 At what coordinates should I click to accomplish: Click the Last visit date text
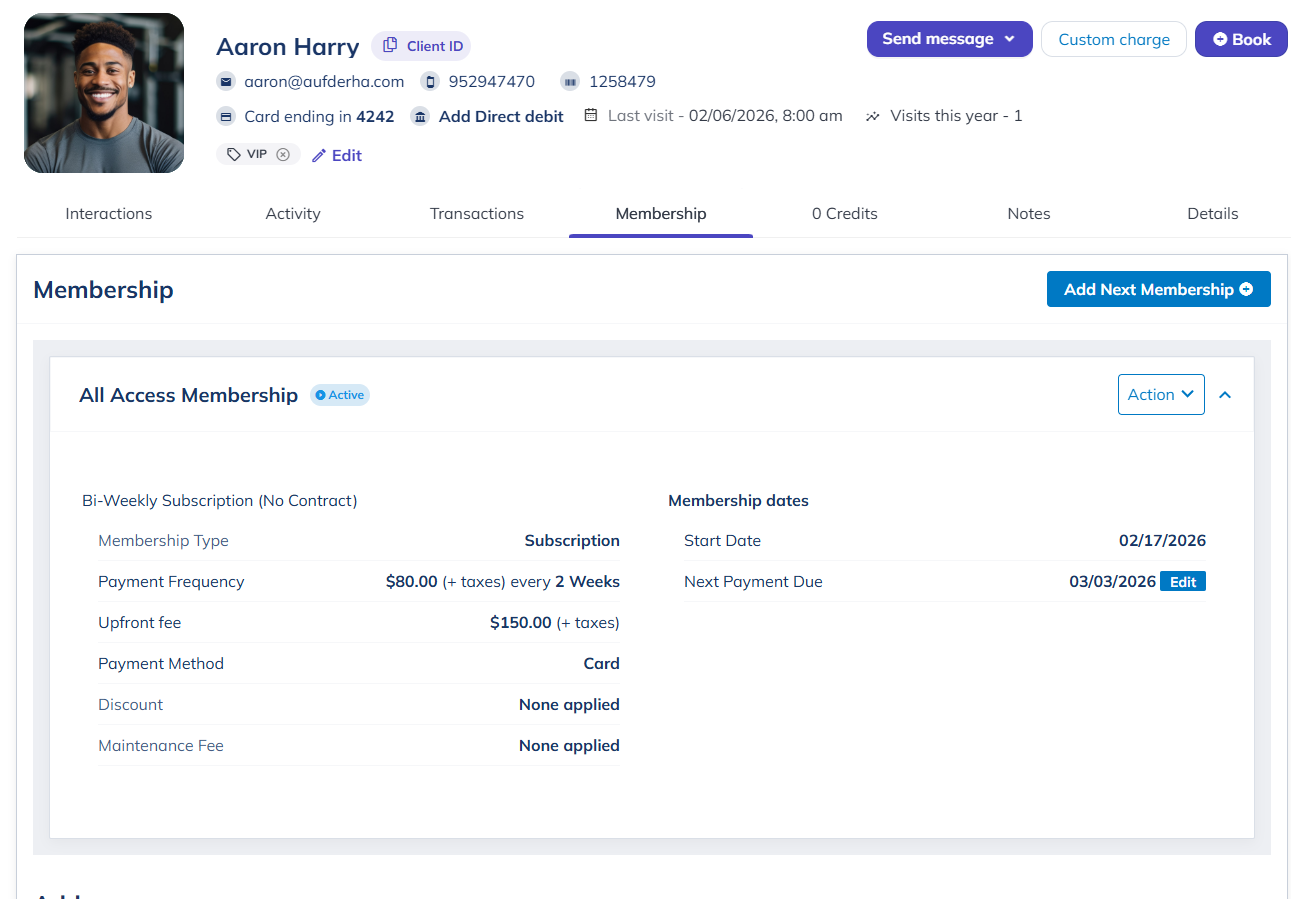[x=725, y=116]
